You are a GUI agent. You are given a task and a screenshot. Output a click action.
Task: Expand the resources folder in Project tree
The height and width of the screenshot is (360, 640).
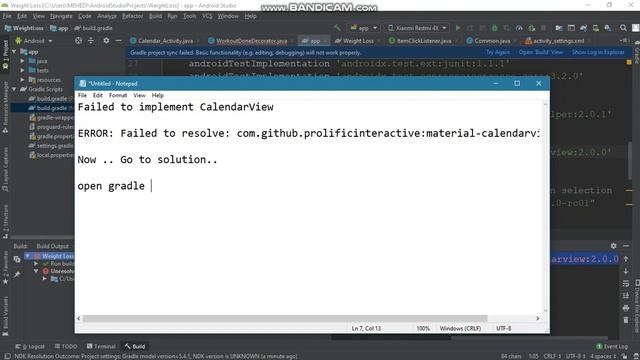[22, 80]
